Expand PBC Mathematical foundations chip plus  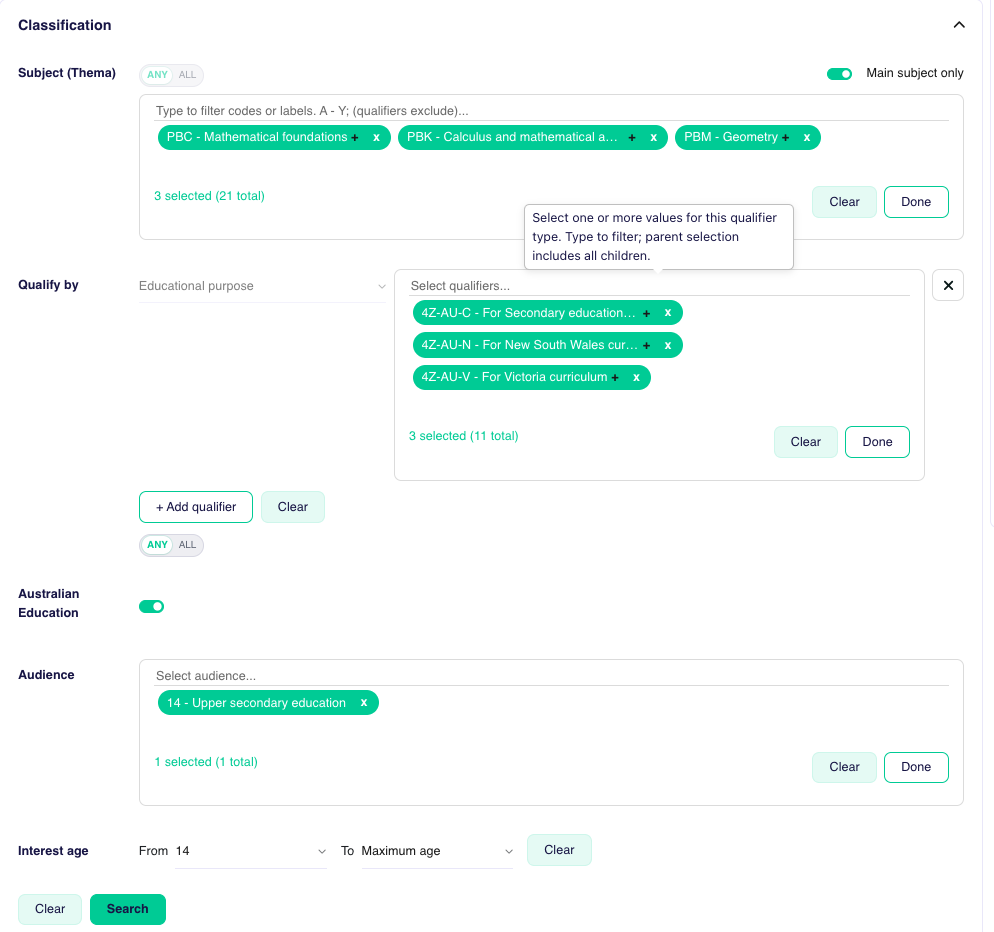coord(355,138)
